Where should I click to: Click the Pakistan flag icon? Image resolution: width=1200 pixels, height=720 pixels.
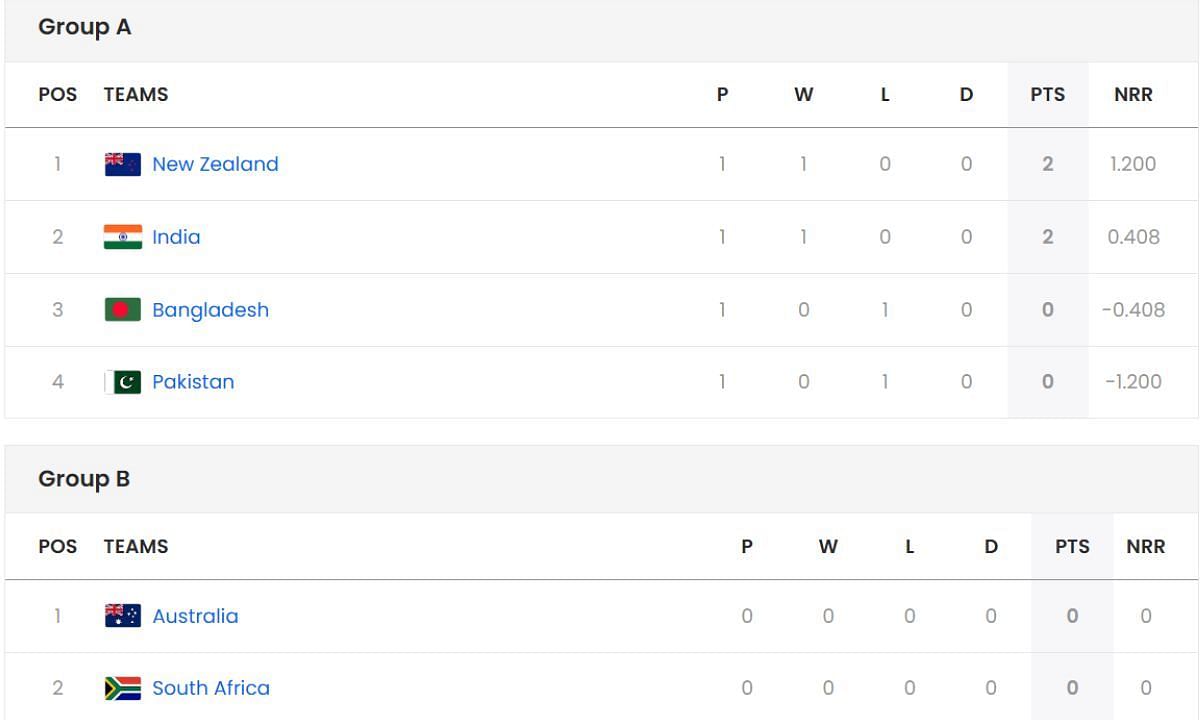pos(123,382)
